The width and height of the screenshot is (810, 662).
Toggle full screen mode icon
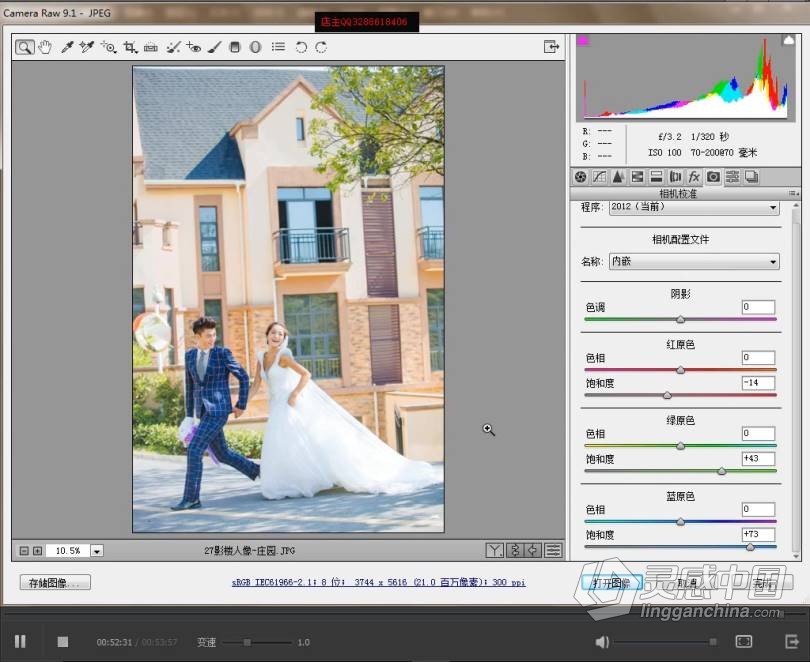point(551,47)
